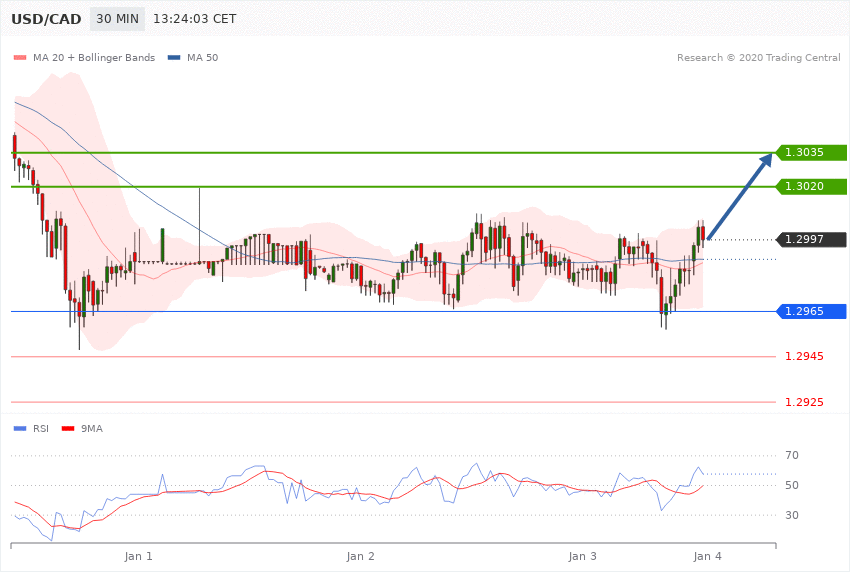Image resolution: width=850 pixels, height=576 pixels.
Task: Click the RSI 50 axis value
Action: coord(792,485)
